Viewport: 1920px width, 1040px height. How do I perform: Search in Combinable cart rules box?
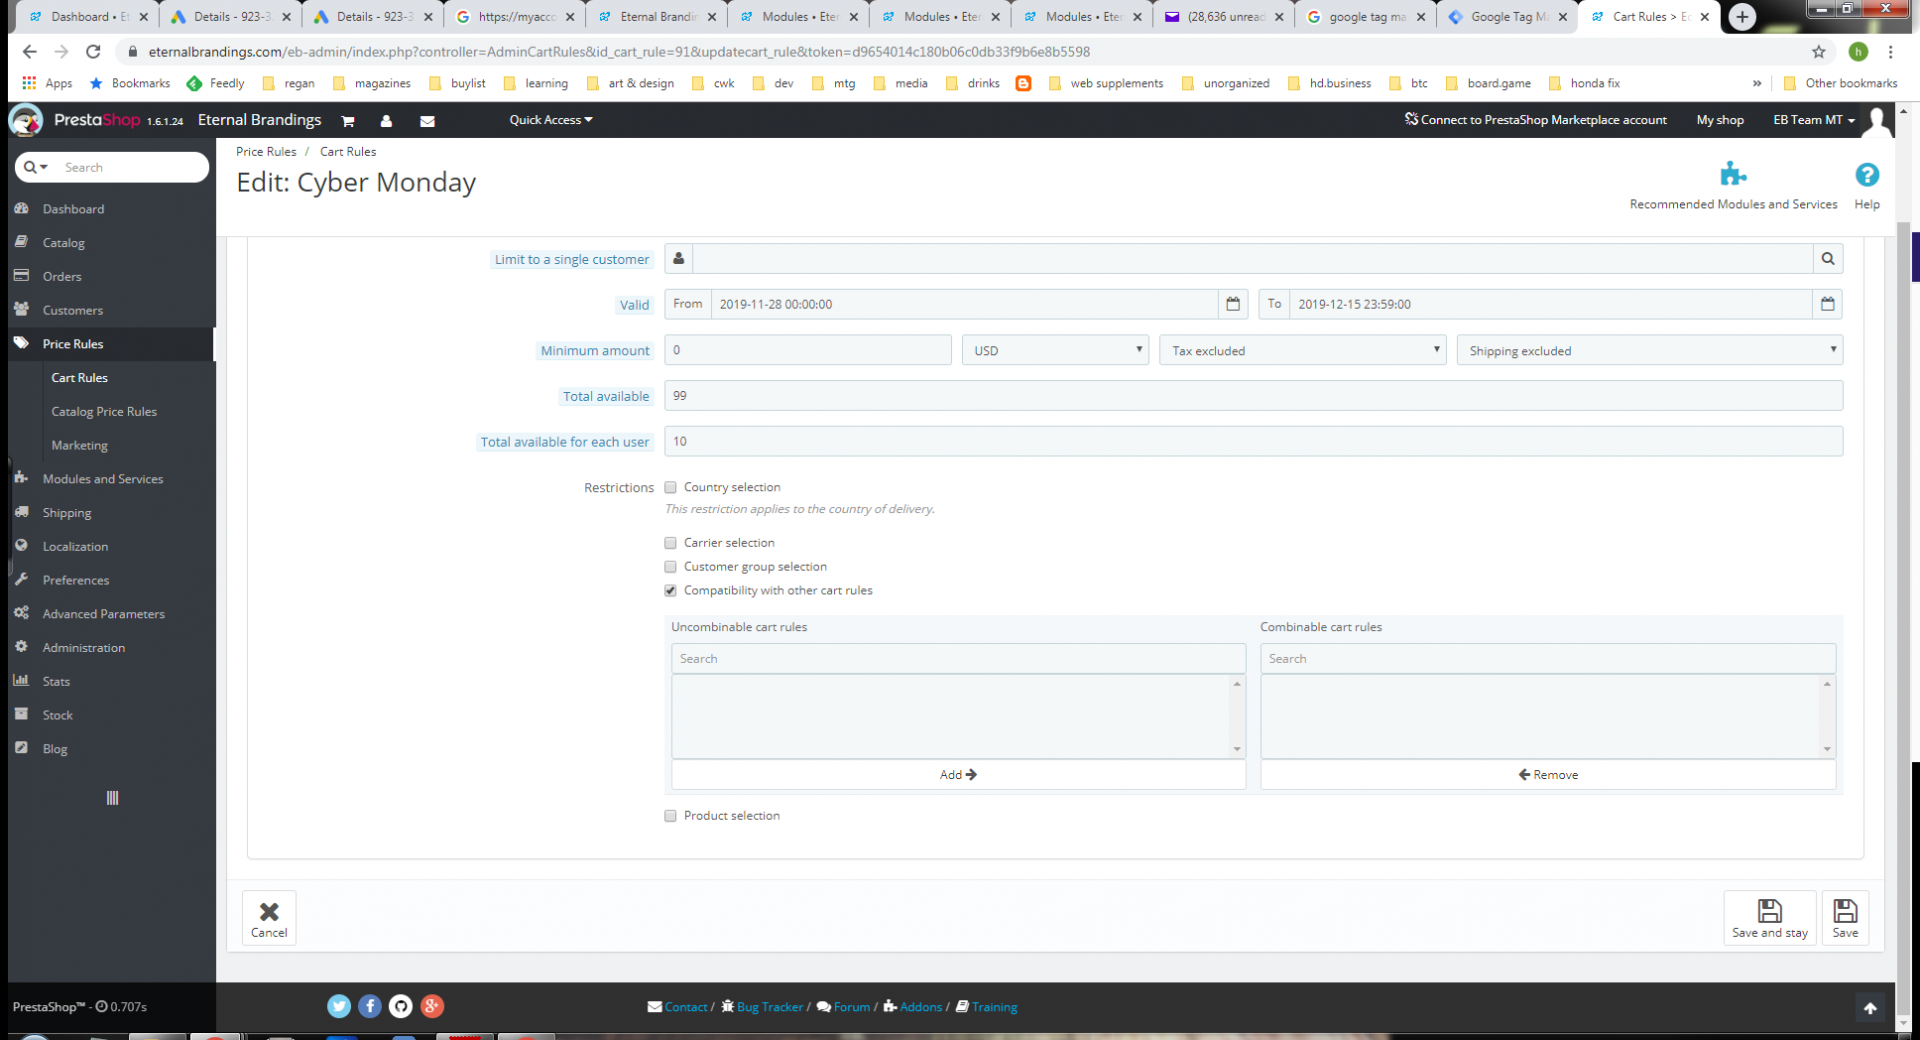point(1548,659)
